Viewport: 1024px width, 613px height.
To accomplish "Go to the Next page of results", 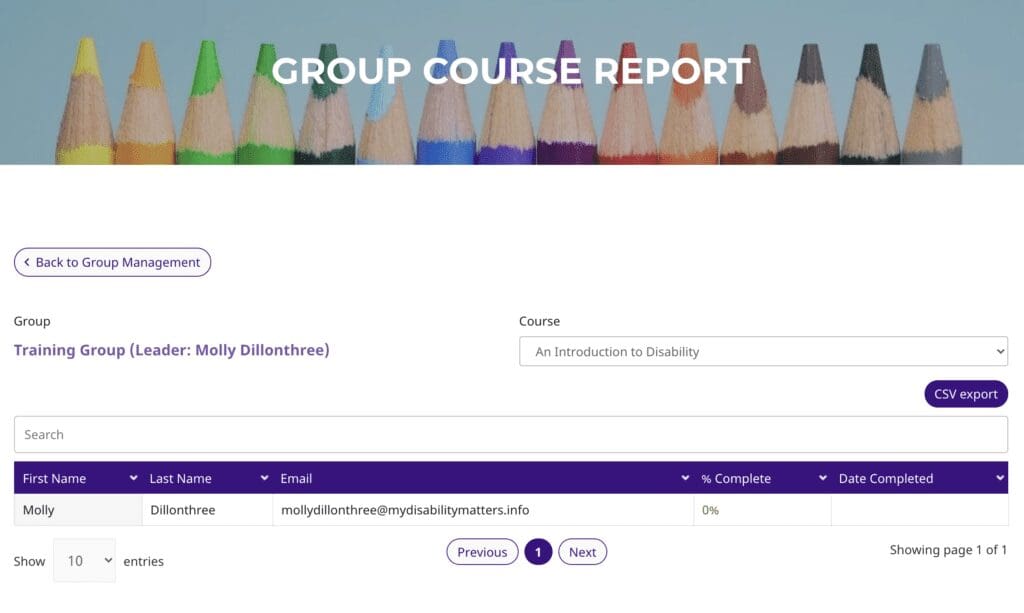I will 582,551.
